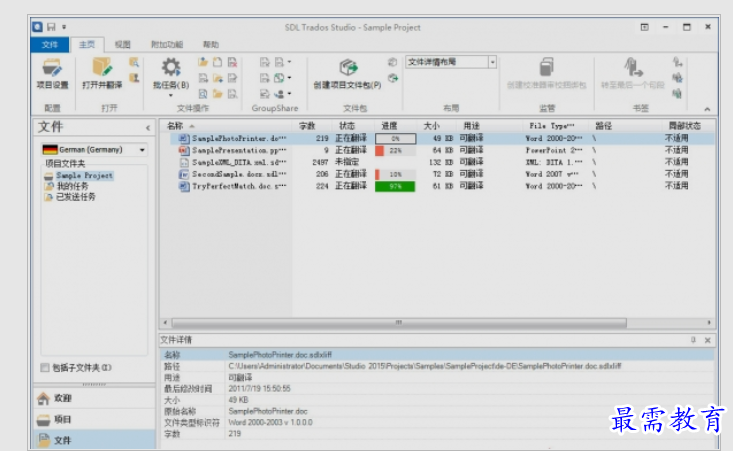733x451 pixels.
Task: Select Sample Project in the folder tree
Action: (x=84, y=176)
